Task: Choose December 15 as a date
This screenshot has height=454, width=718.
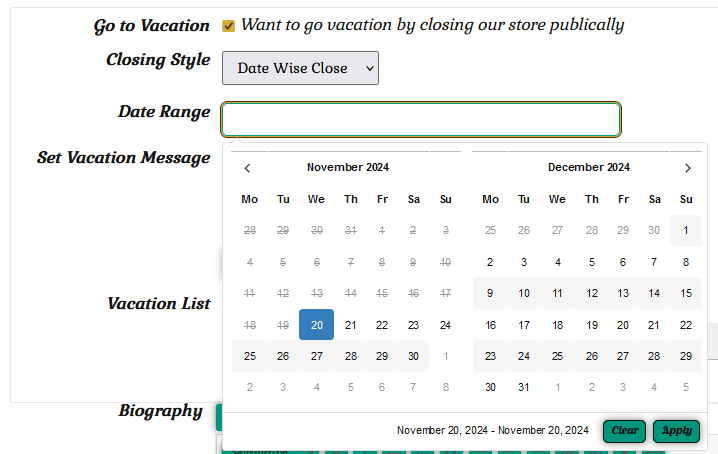Action: click(x=686, y=294)
